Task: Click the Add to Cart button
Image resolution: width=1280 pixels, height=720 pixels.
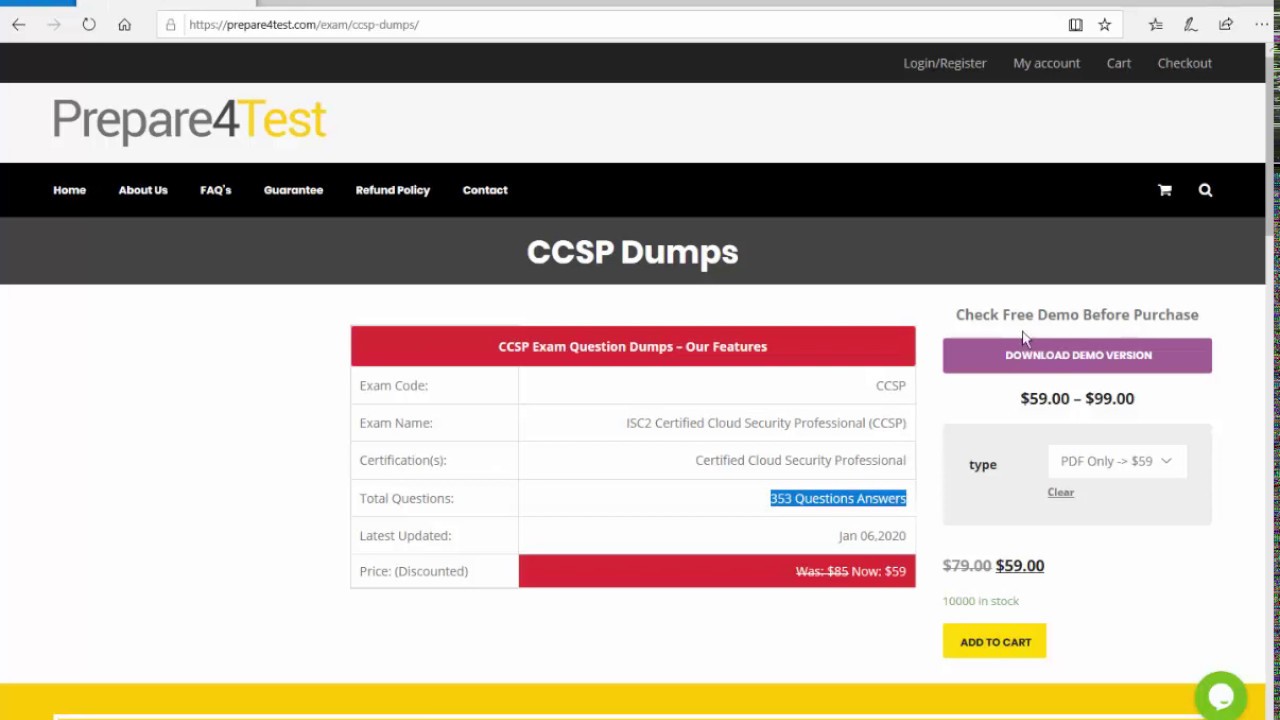Action: tap(995, 642)
